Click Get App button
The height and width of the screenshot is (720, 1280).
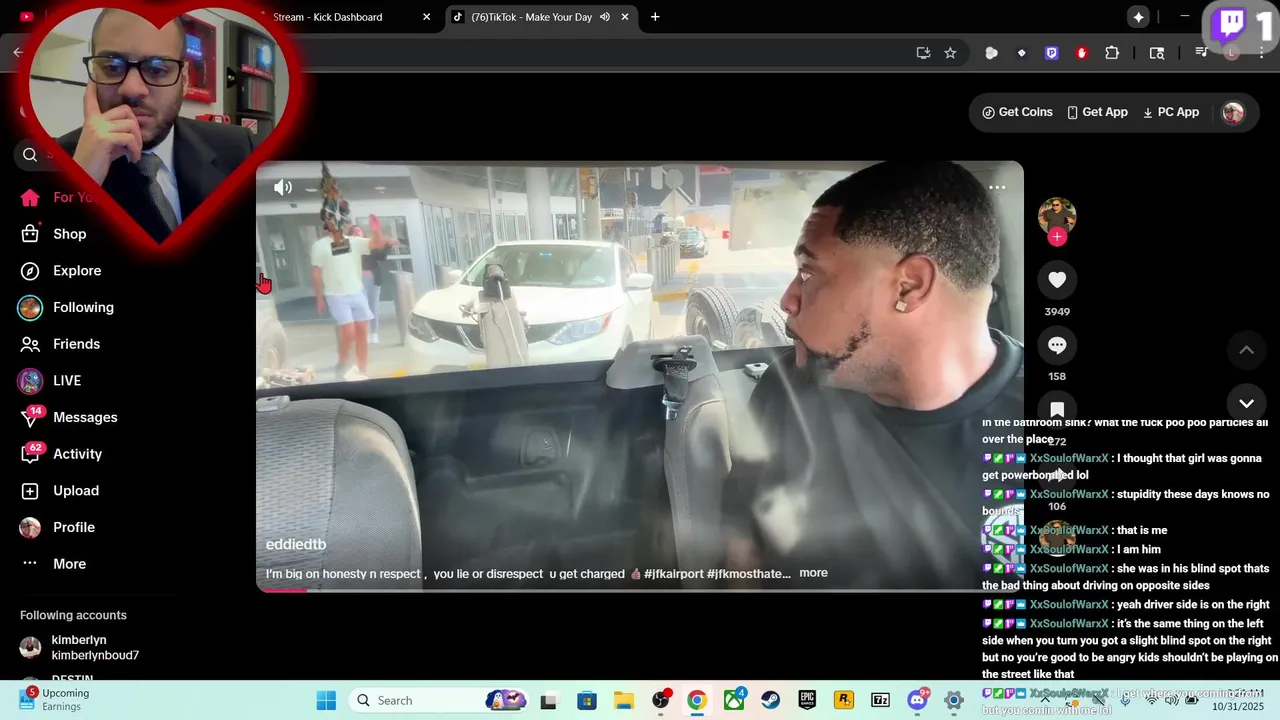pyautogui.click(x=1097, y=112)
